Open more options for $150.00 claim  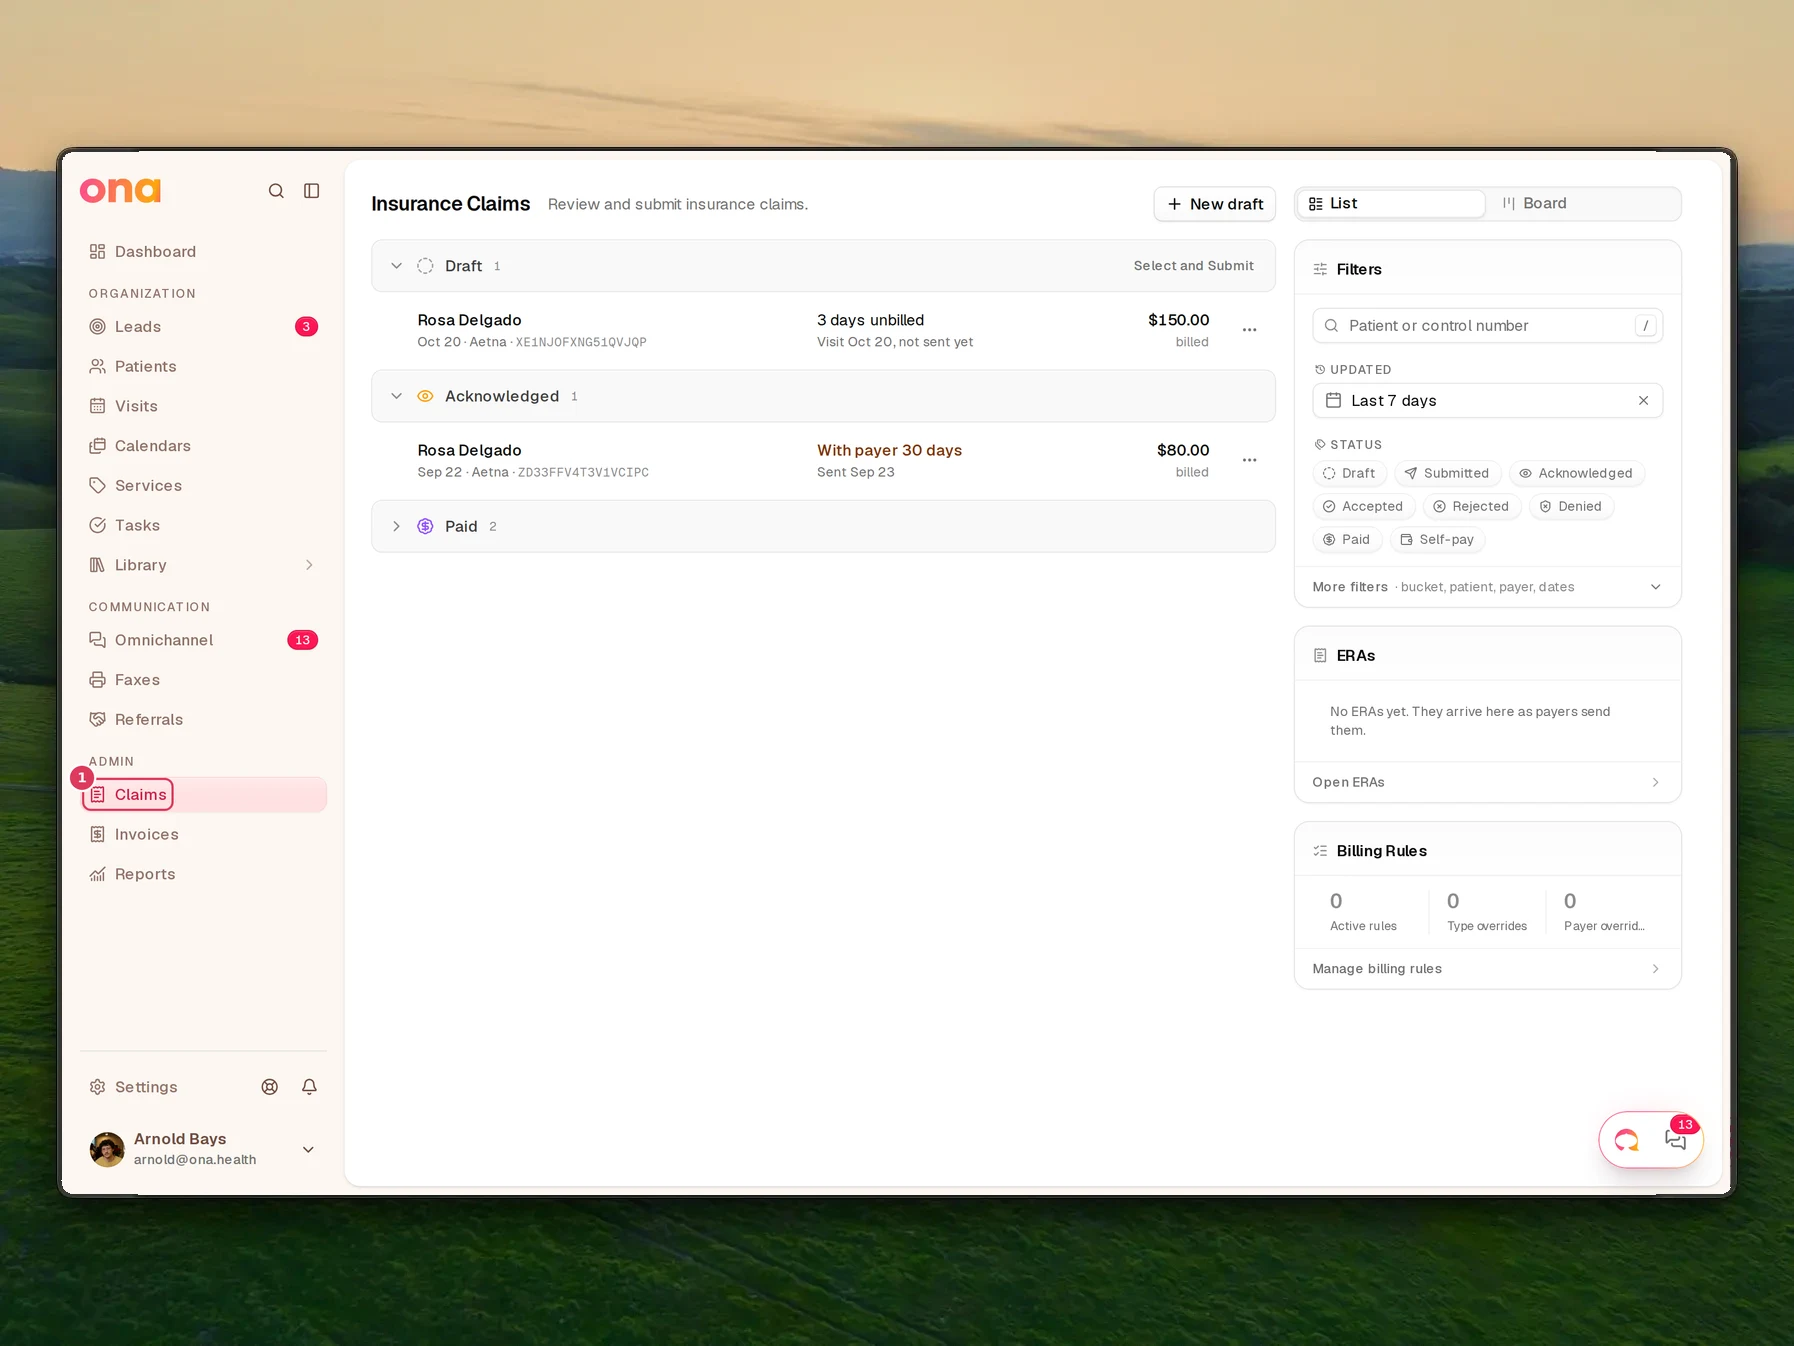pyautogui.click(x=1249, y=330)
